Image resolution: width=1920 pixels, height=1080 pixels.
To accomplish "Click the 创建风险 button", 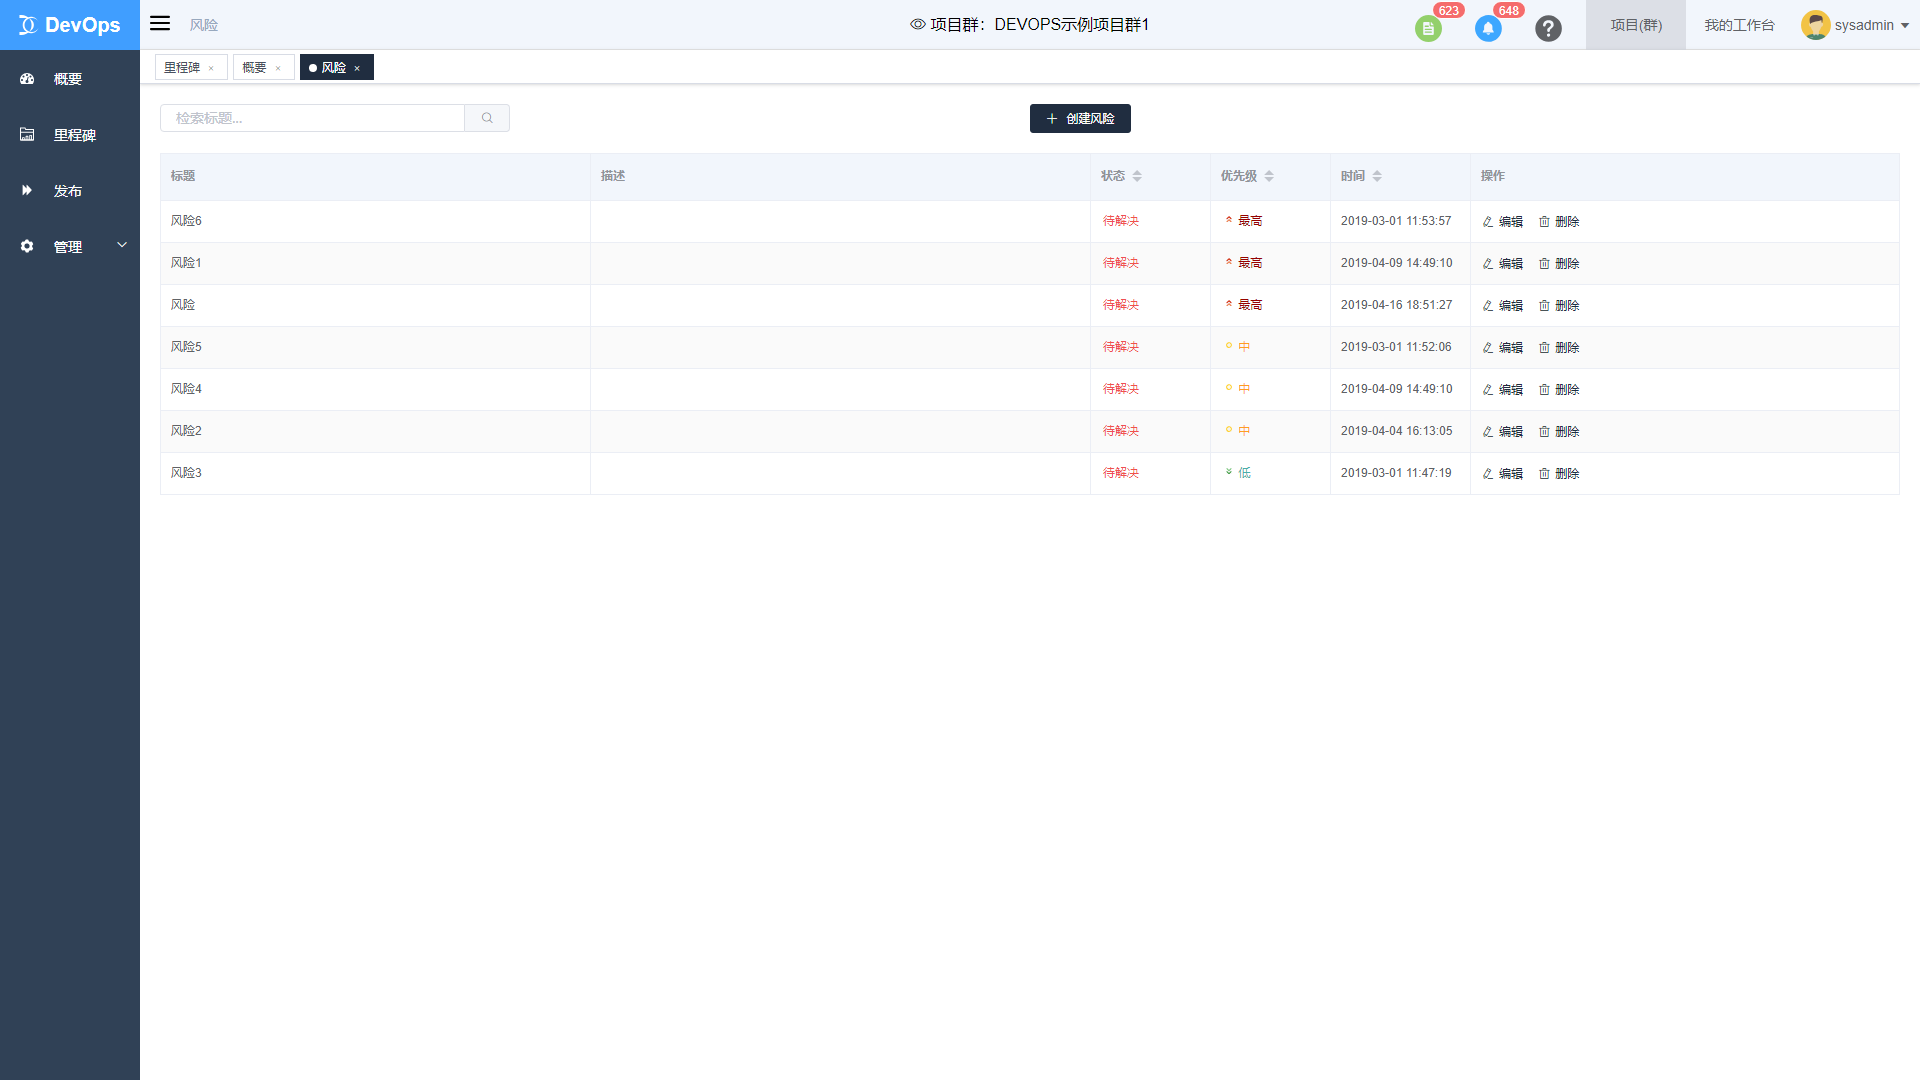I will coord(1080,118).
